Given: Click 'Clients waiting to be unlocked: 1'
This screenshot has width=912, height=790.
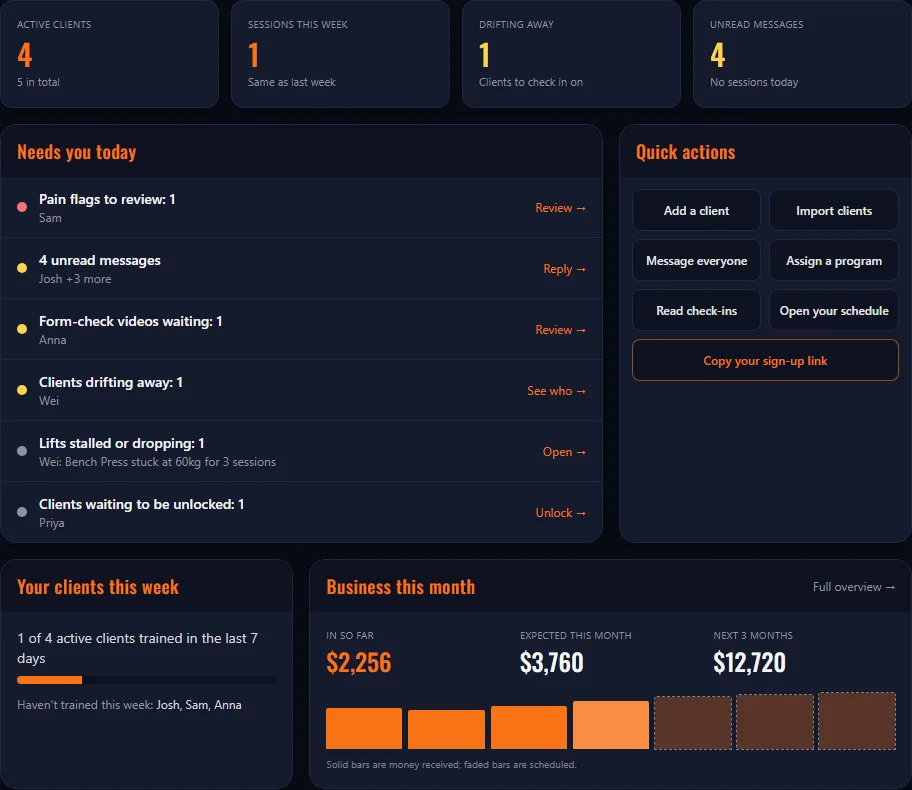Looking at the screenshot, I should click(x=141, y=504).
